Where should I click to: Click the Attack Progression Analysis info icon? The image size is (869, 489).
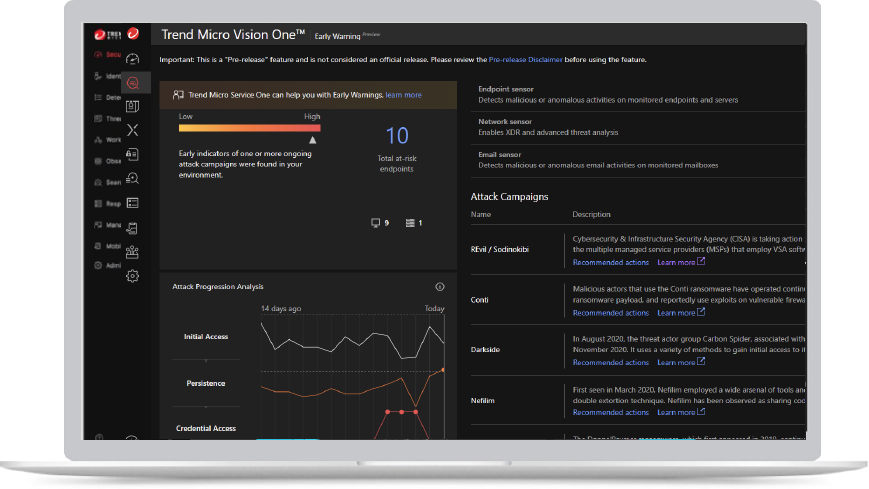[439, 287]
